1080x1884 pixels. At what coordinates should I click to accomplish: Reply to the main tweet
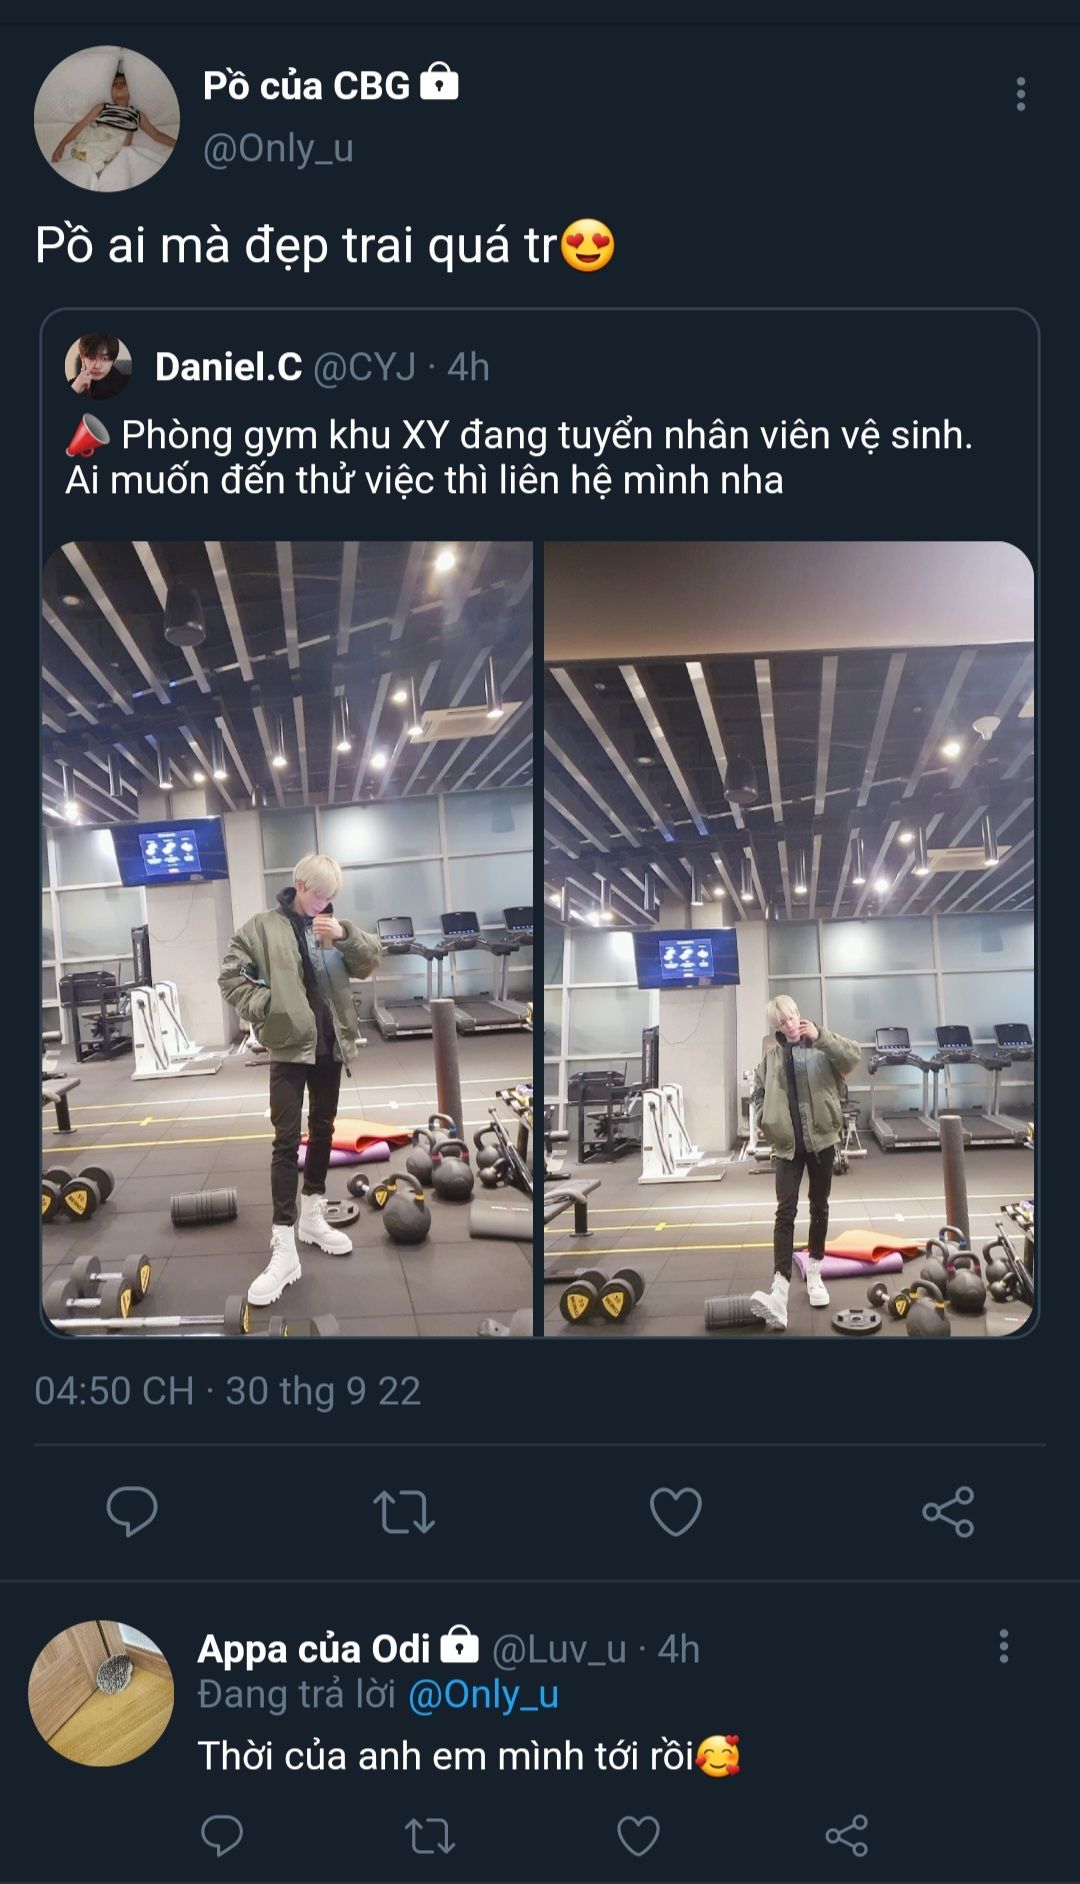(x=132, y=1510)
